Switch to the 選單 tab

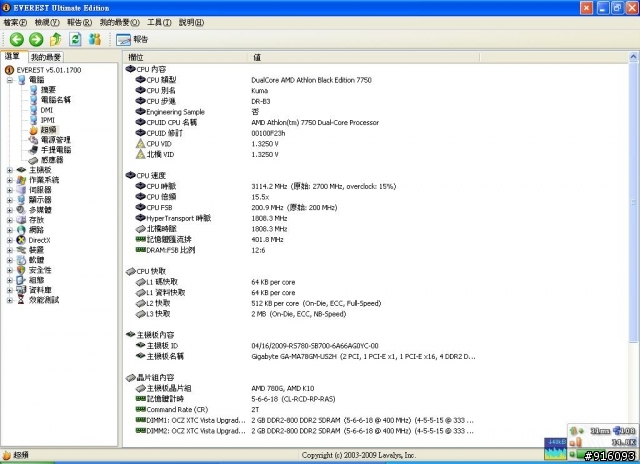point(13,56)
